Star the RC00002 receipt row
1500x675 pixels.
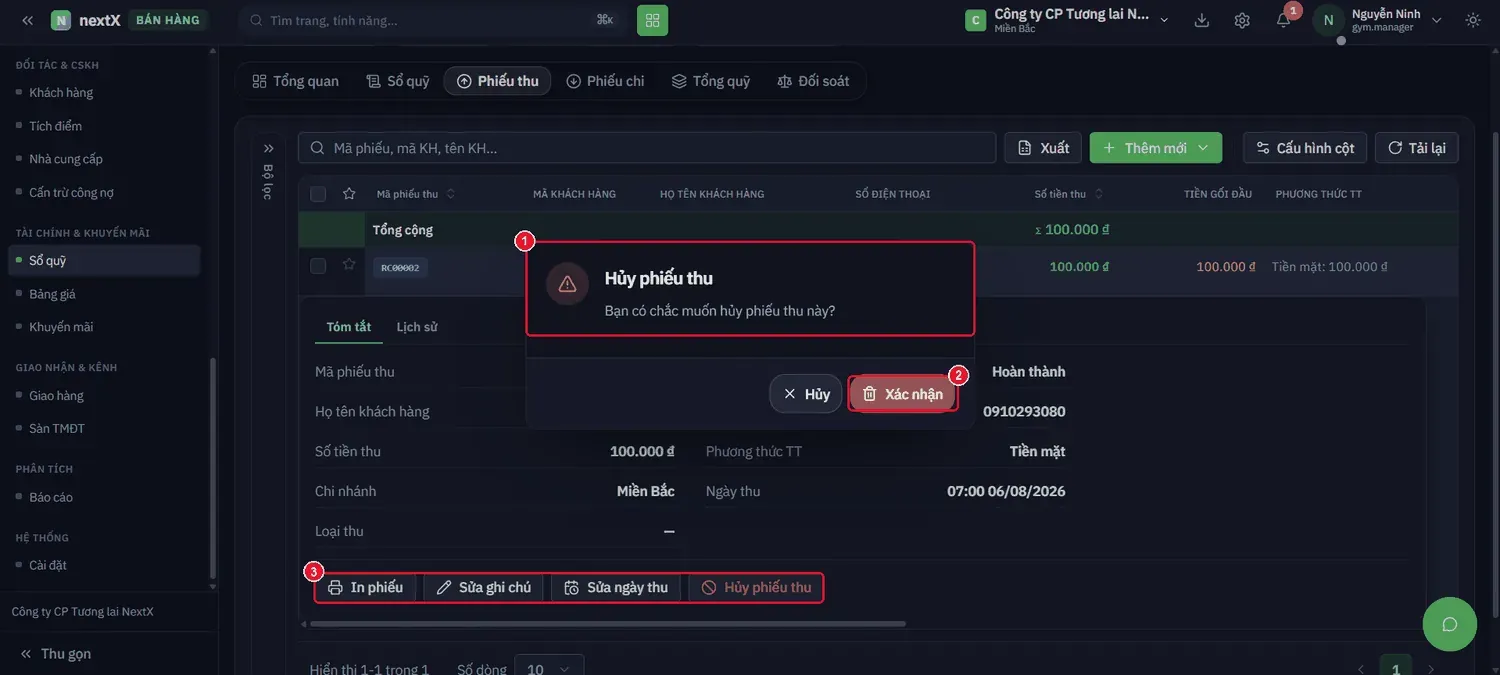(349, 265)
